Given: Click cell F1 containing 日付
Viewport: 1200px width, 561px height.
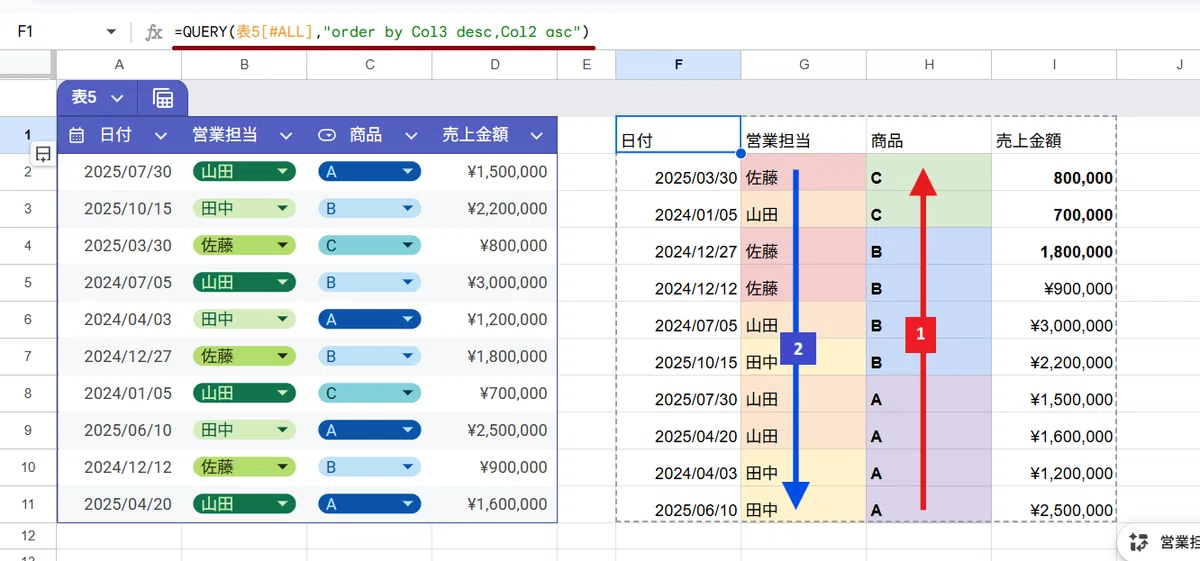Looking at the screenshot, I should coord(678,135).
